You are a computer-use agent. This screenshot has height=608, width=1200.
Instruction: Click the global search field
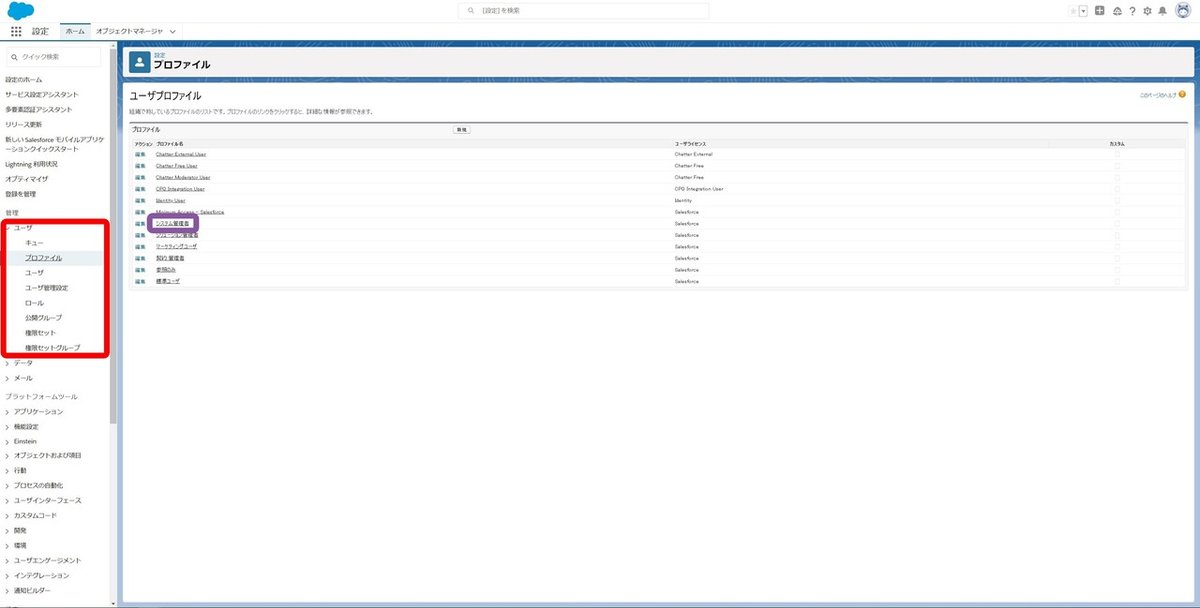[583, 10]
